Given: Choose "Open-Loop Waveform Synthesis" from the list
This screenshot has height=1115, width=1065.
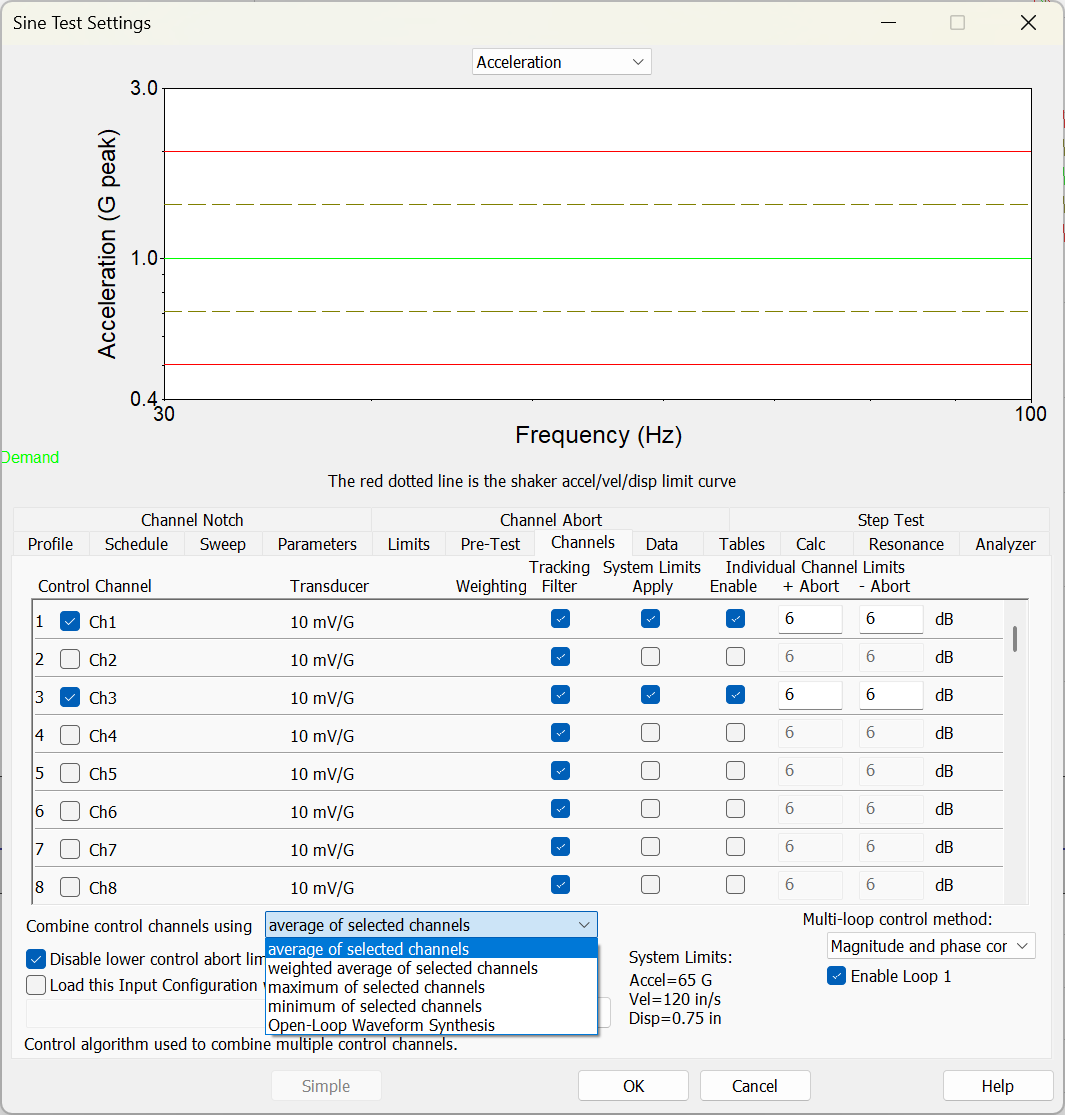Looking at the screenshot, I should tap(376, 1026).
